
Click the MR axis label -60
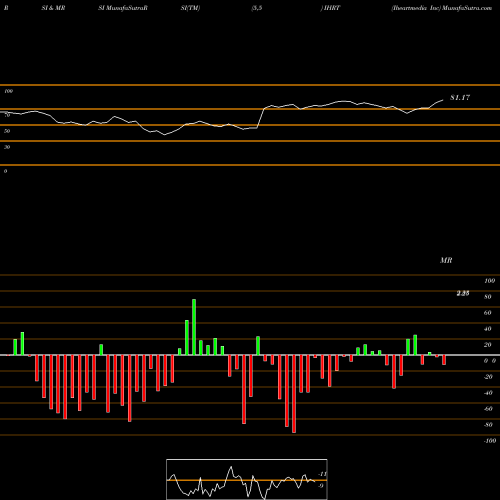click(x=488, y=409)
